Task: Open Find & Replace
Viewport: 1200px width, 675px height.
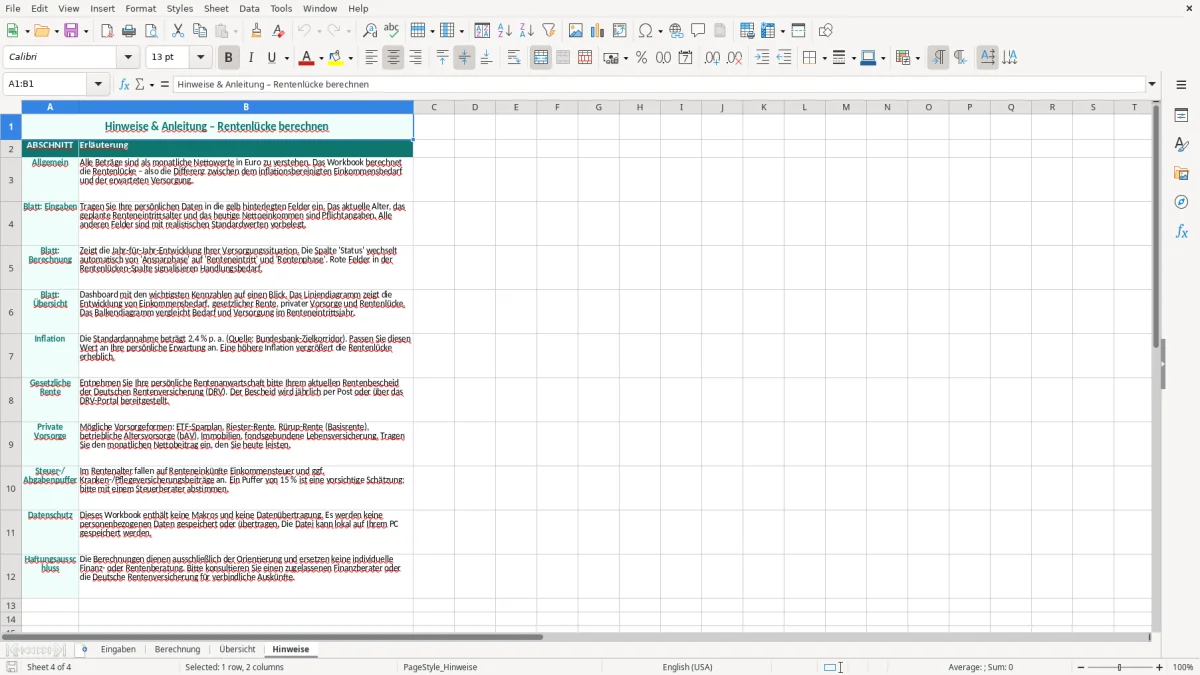Action: click(x=370, y=31)
